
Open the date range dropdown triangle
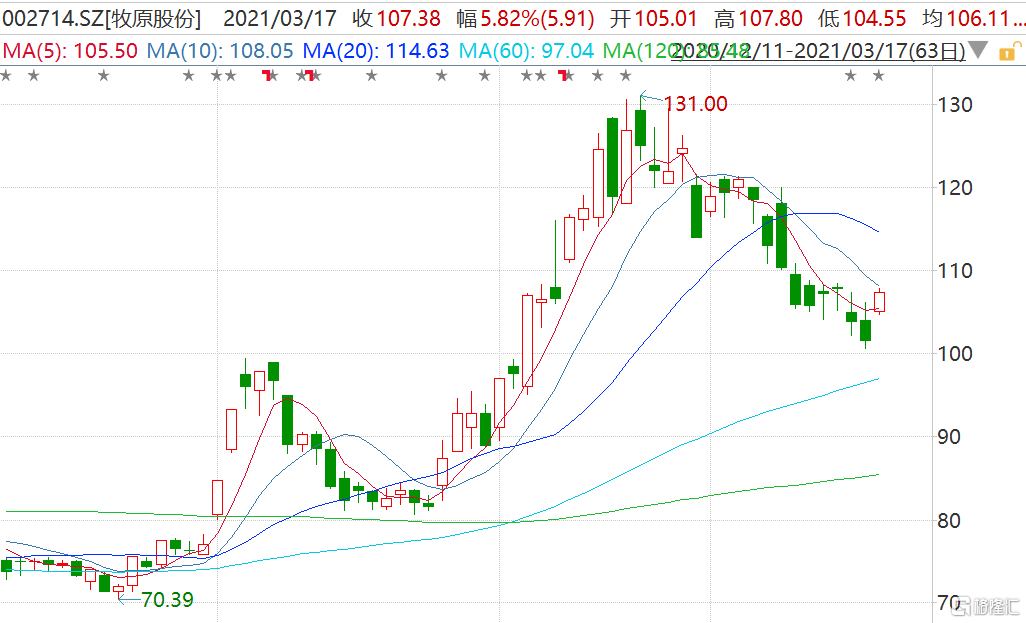pyautogui.click(x=977, y=50)
